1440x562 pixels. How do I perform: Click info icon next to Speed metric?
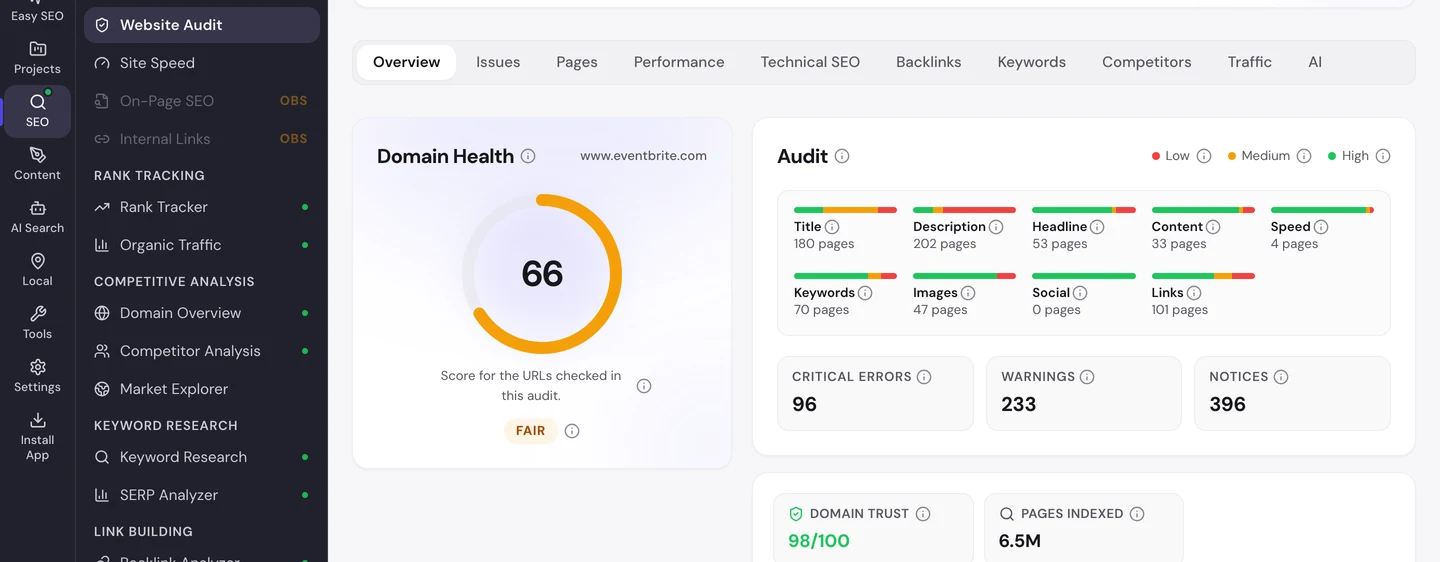(x=1321, y=227)
